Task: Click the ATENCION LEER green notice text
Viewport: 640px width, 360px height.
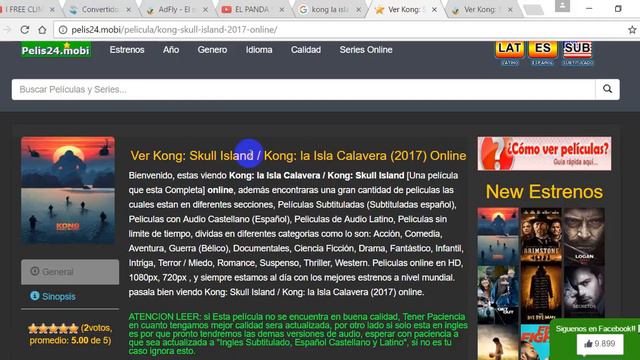Action: point(298,333)
